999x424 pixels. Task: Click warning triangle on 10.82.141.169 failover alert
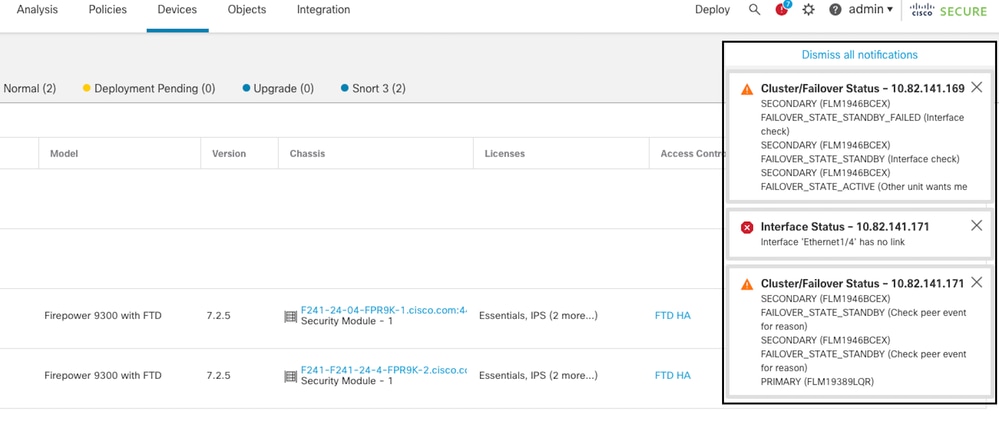point(747,89)
